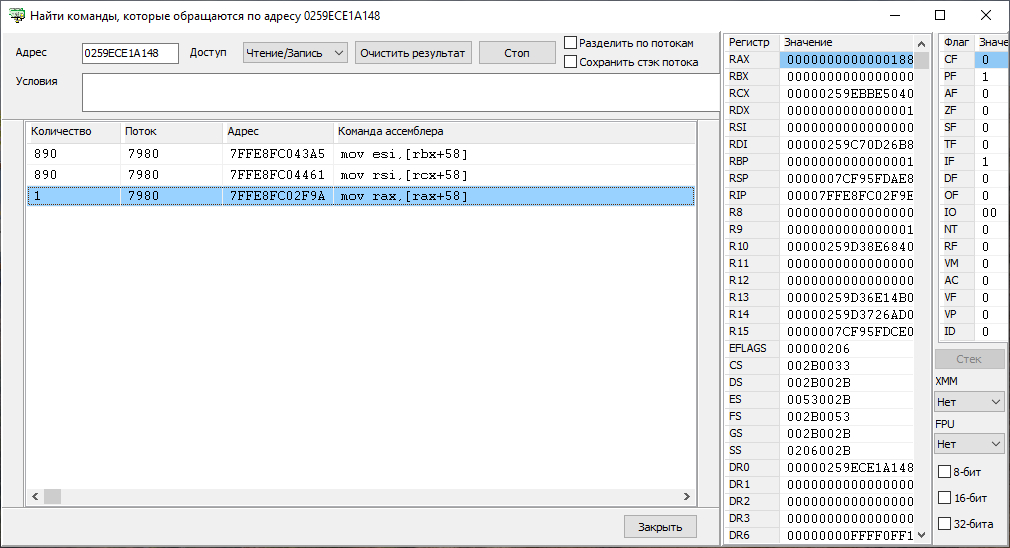Click address cell 7FFE8FC04461

278,175
